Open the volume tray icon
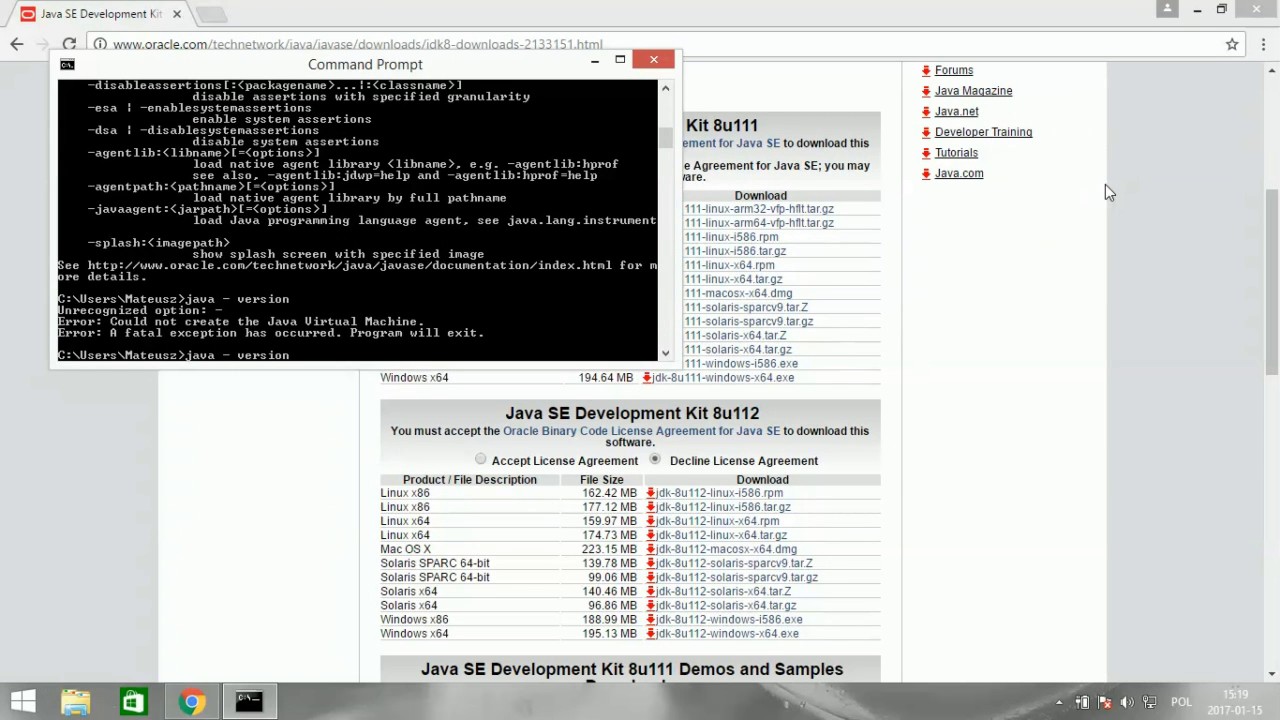This screenshot has height=720, width=1280. click(1128, 702)
